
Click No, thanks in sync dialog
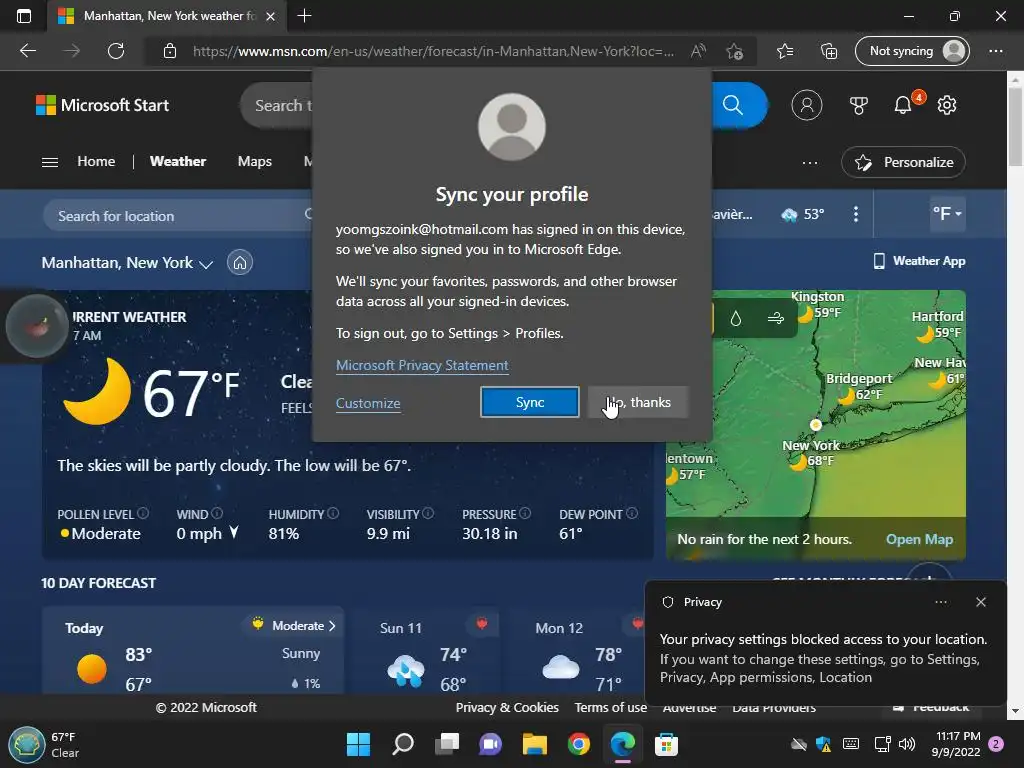638,402
